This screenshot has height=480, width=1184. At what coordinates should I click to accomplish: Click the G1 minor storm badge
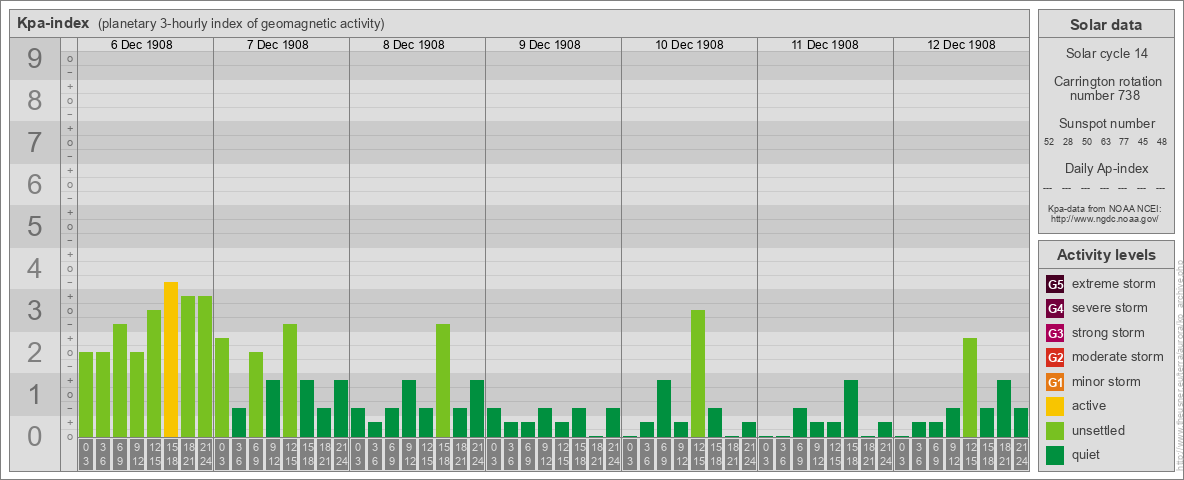[1055, 382]
